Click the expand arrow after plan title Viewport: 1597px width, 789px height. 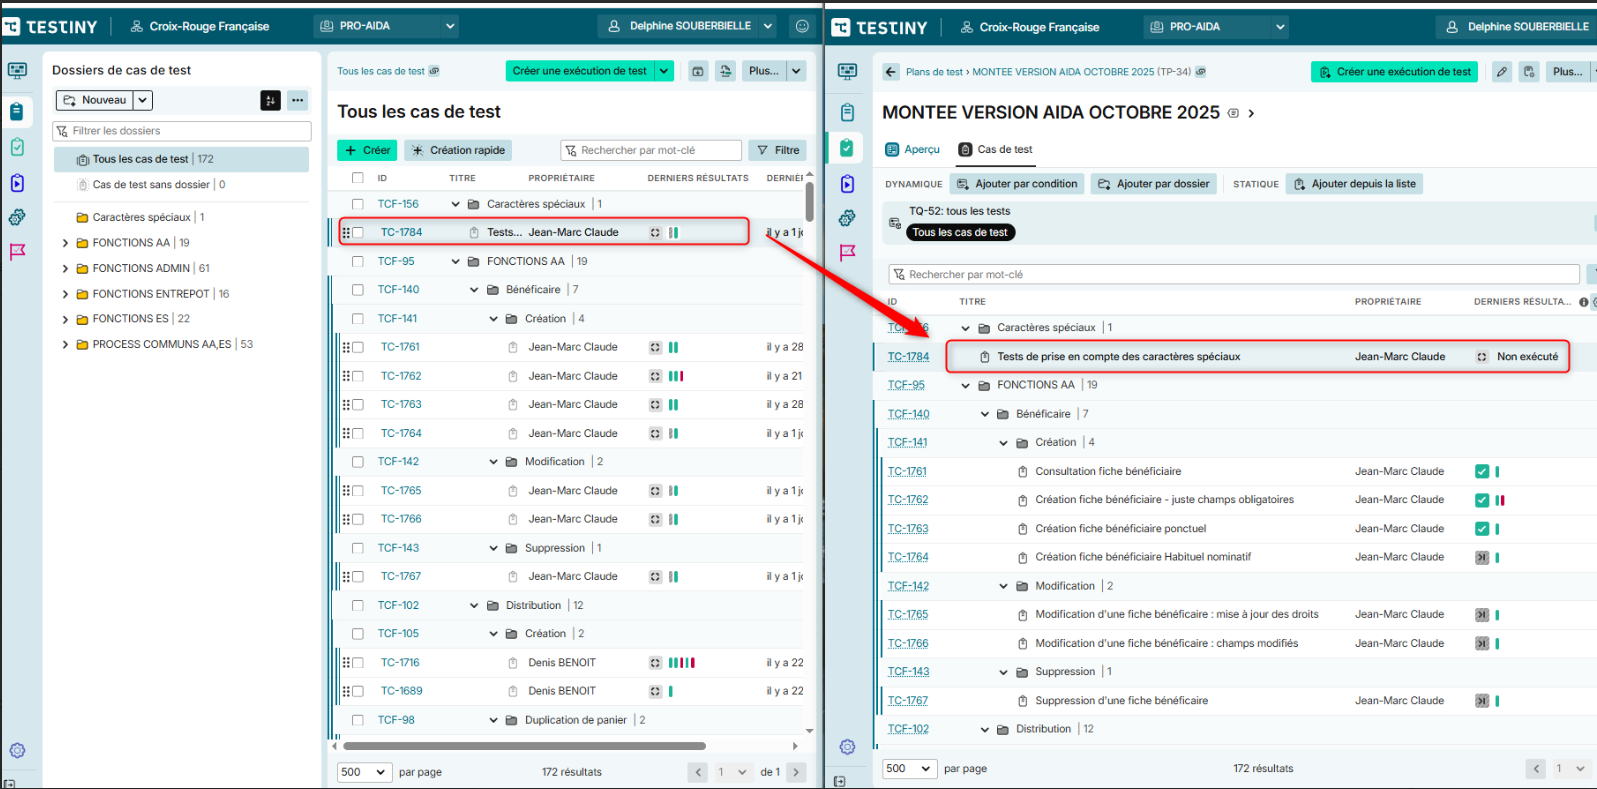1251,114
